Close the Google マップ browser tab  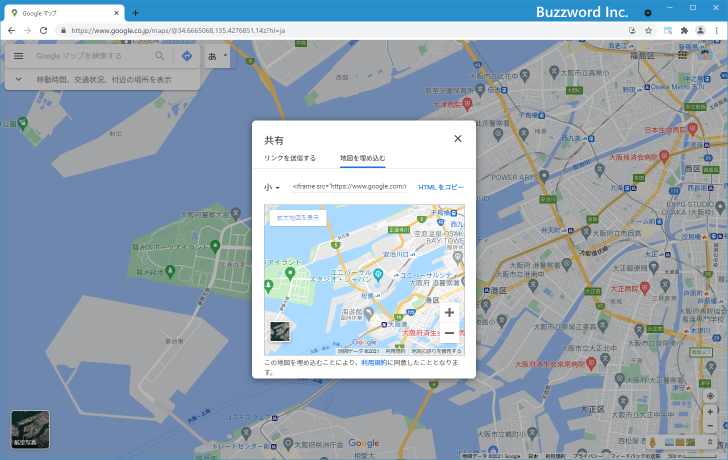[x=116, y=13]
